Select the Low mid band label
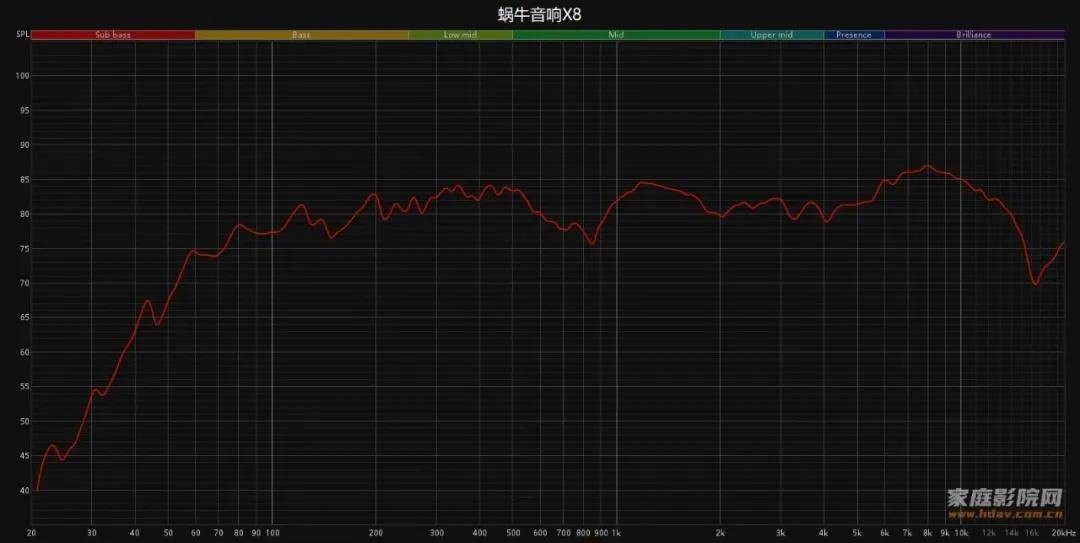Image resolution: width=1080 pixels, height=543 pixels. click(460, 35)
